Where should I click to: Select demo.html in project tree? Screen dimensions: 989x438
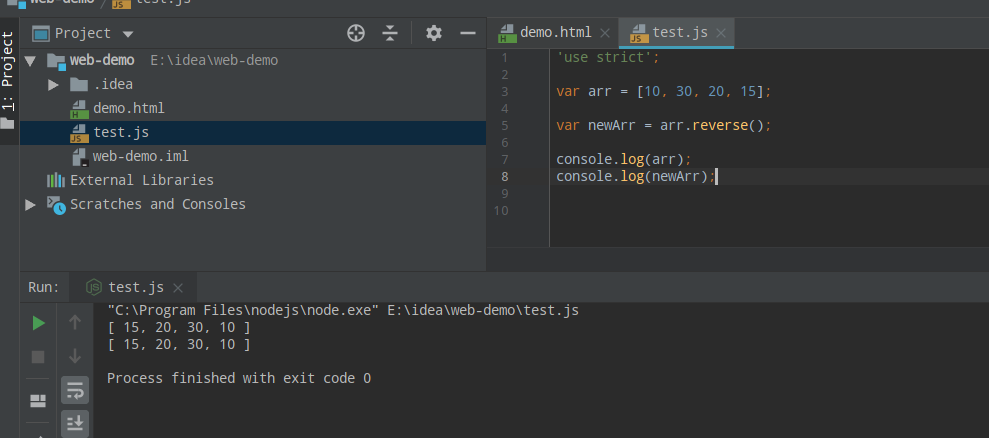click(x=129, y=109)
